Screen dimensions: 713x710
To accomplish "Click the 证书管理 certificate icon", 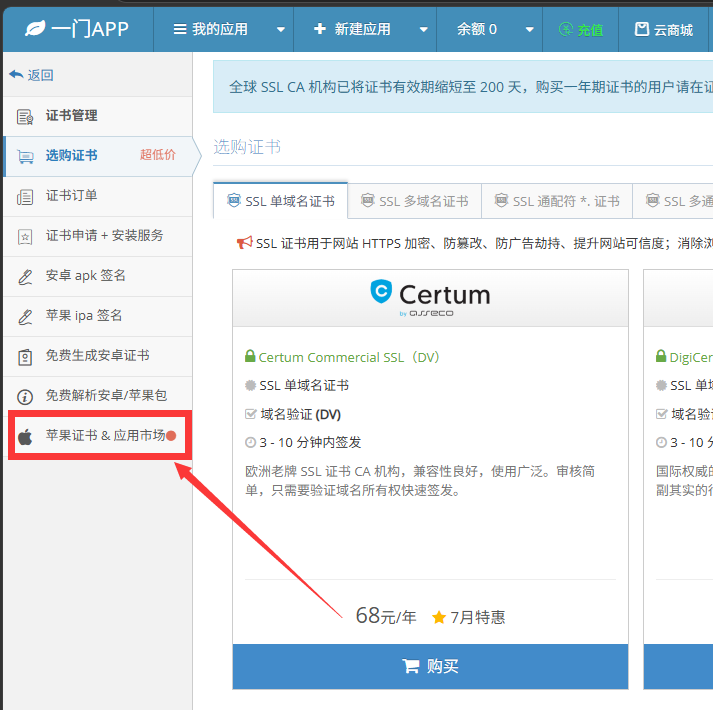I will [25, 117].
